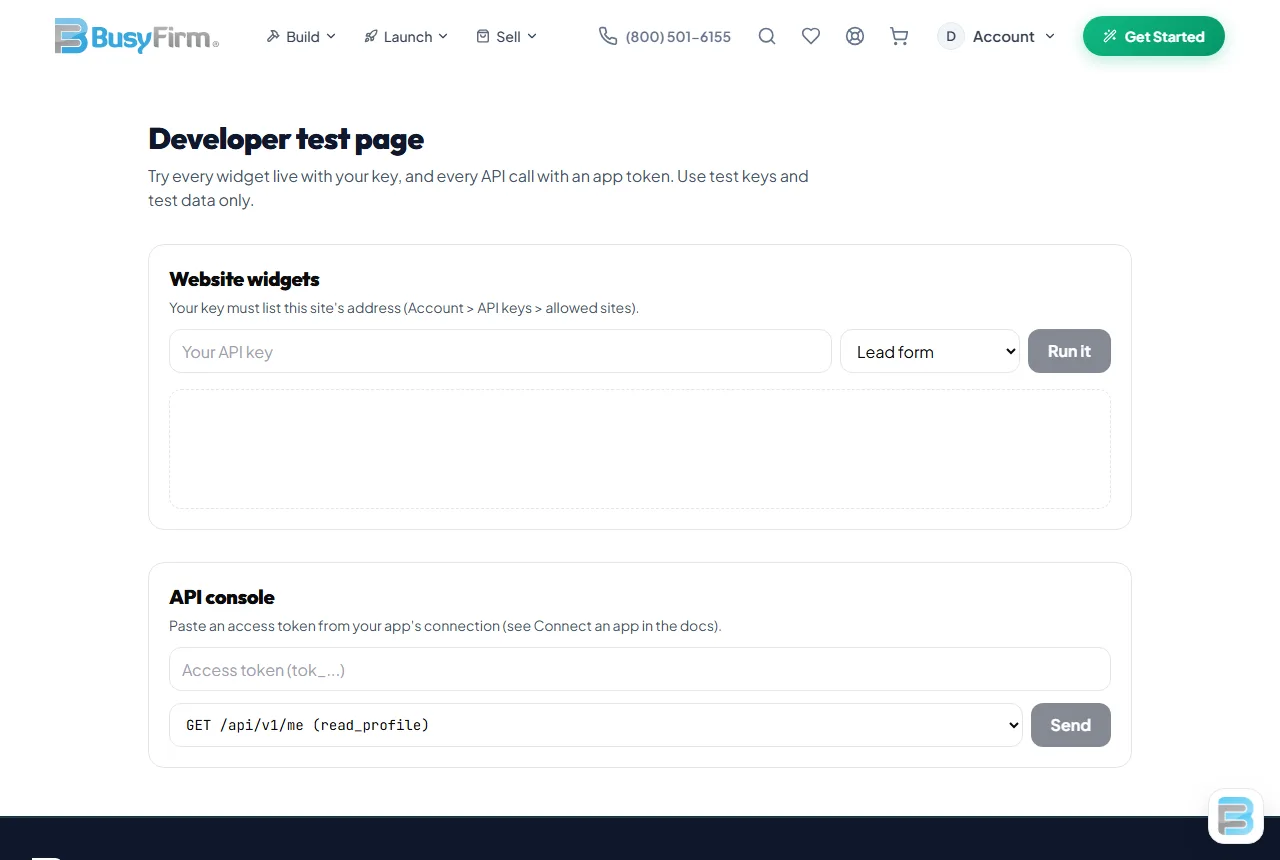Viewport: 1280px width, 860px height.
Task: Click the account avatar letter D
Action: [x=951, y=36]
